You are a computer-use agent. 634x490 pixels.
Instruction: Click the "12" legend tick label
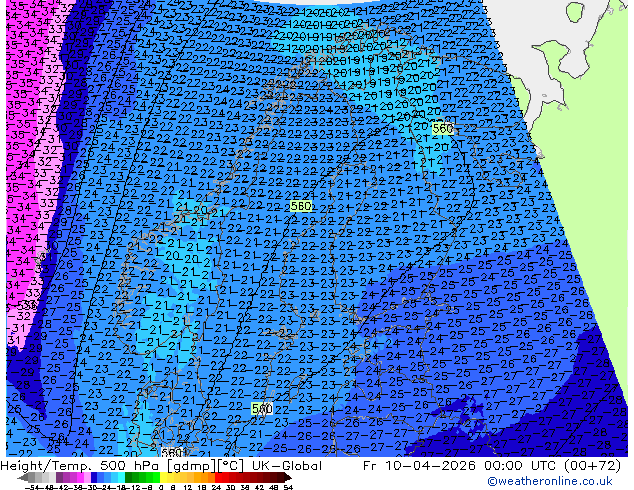(x=187, y=487)
